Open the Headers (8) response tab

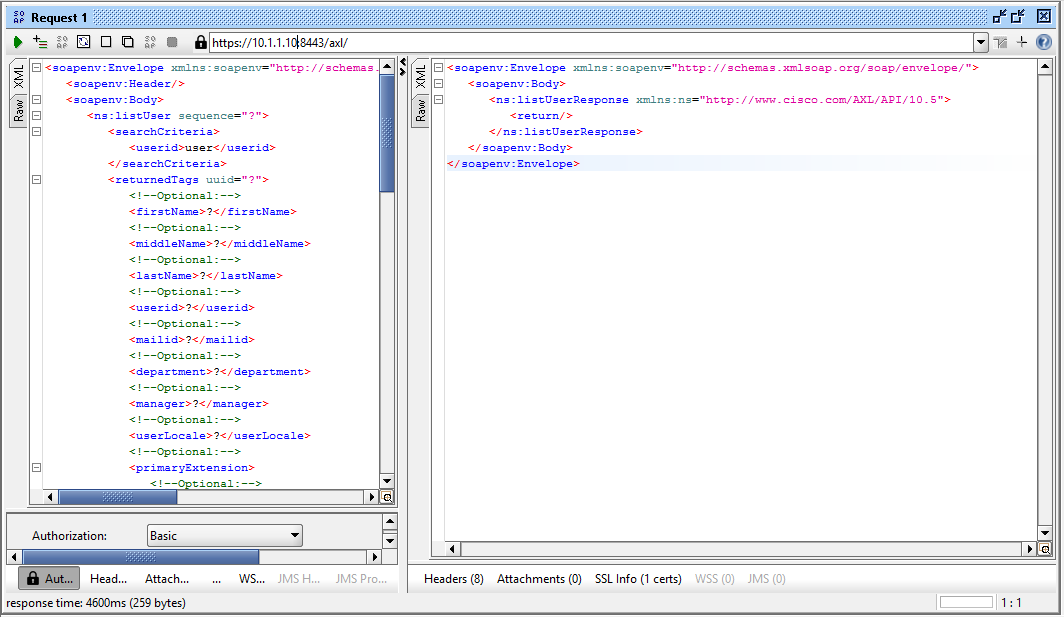point(455,578)
